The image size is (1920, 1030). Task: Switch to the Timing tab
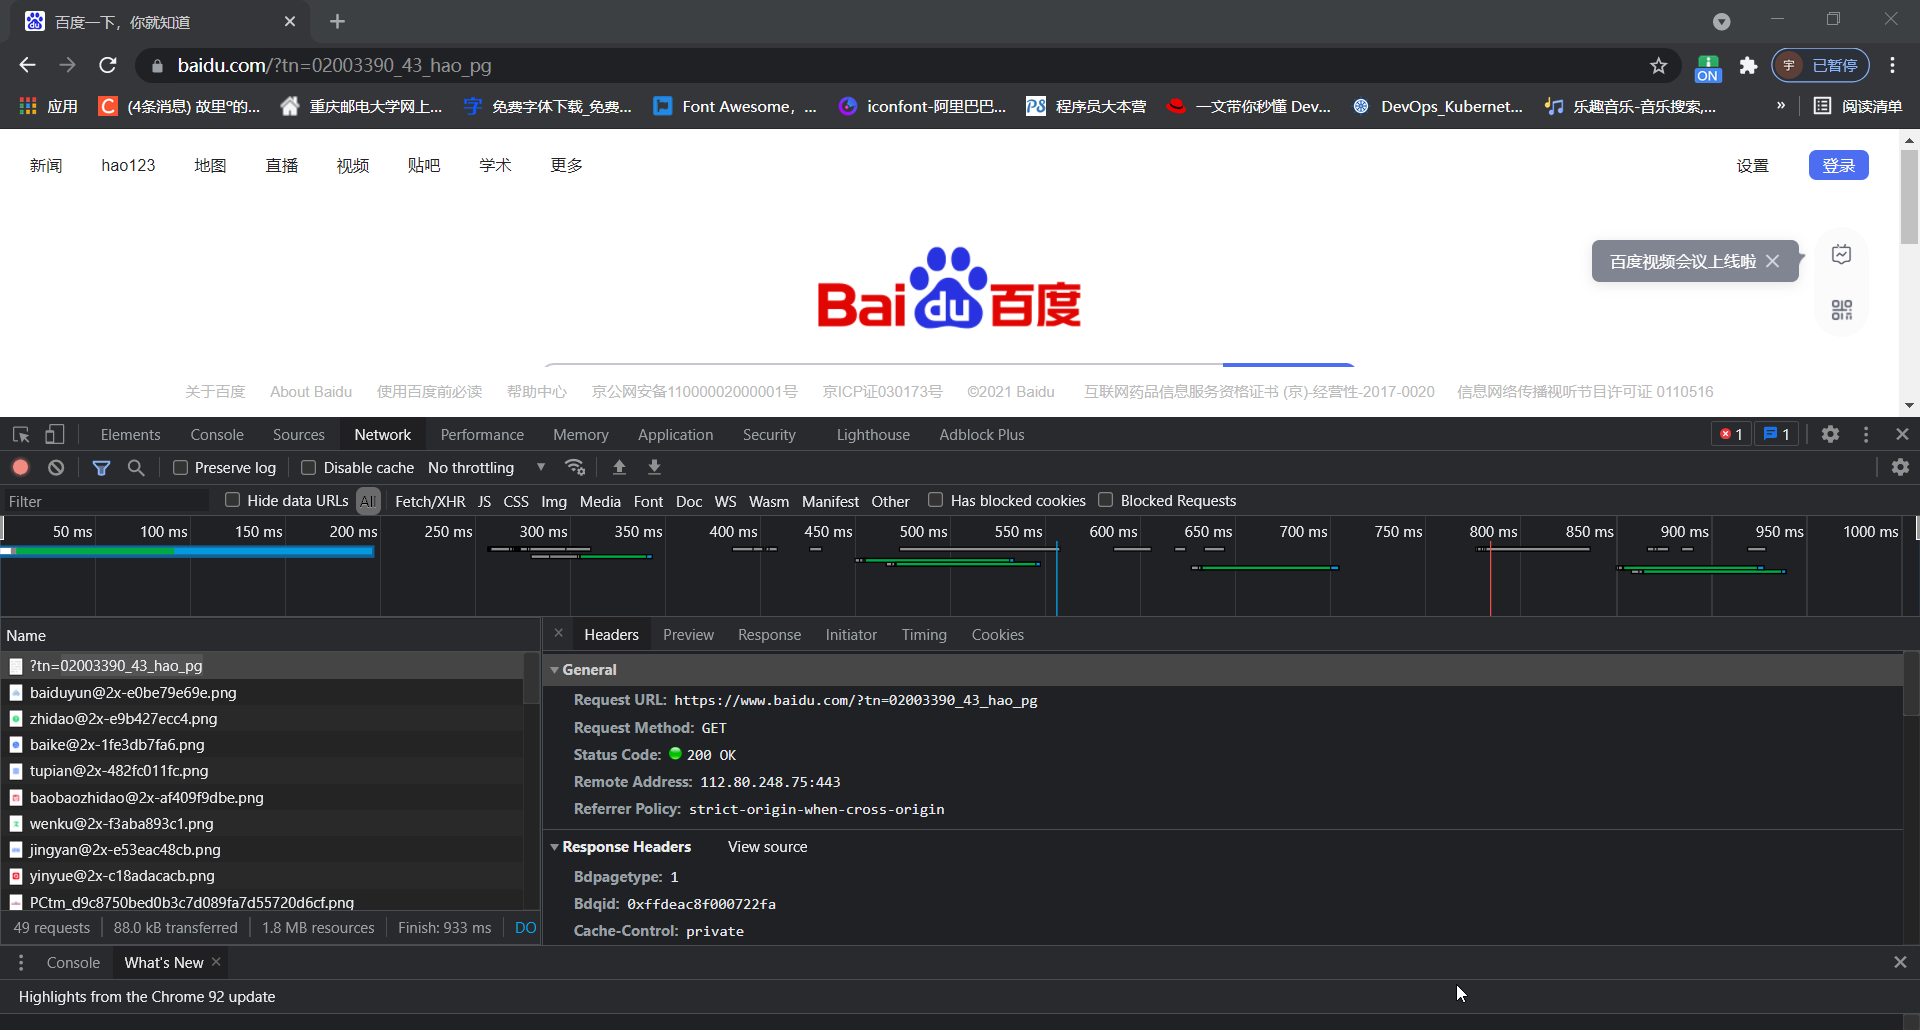point(923,634)
